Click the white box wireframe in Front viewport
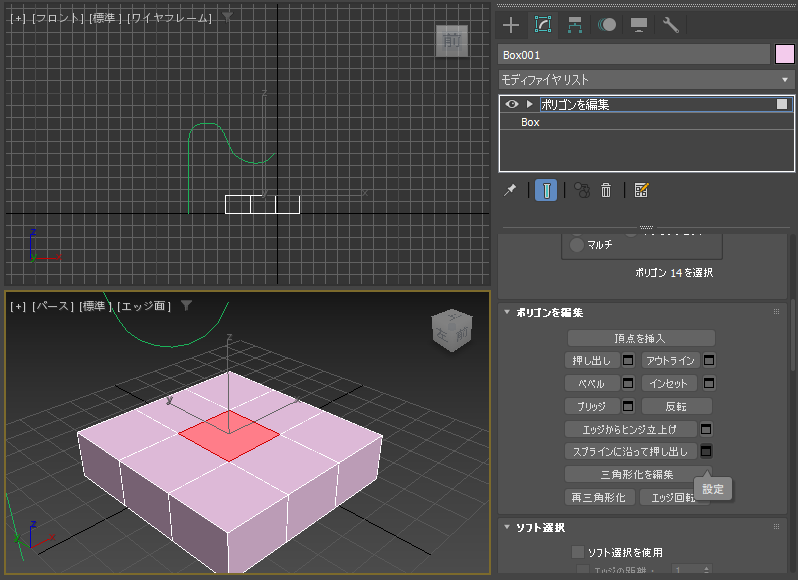The width and height of the screenshot is (798, 580). click(x=263, y=205)
